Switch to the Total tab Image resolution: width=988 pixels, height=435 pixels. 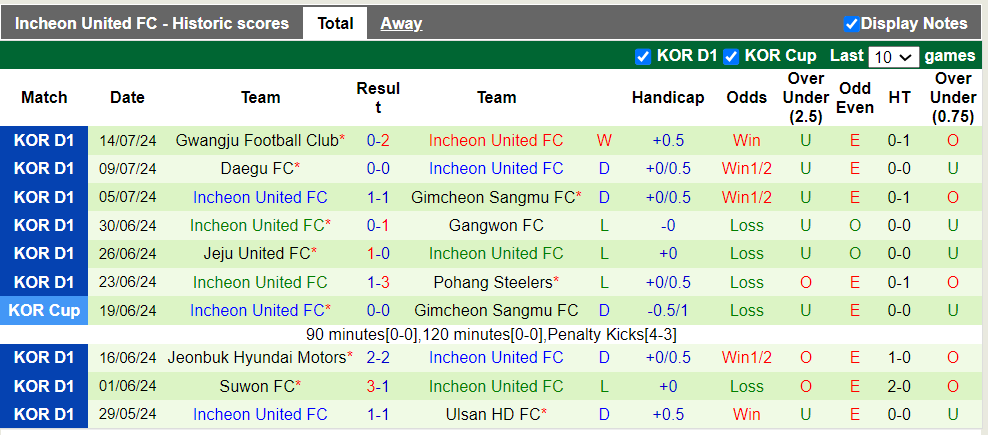[x=335, y=23]
